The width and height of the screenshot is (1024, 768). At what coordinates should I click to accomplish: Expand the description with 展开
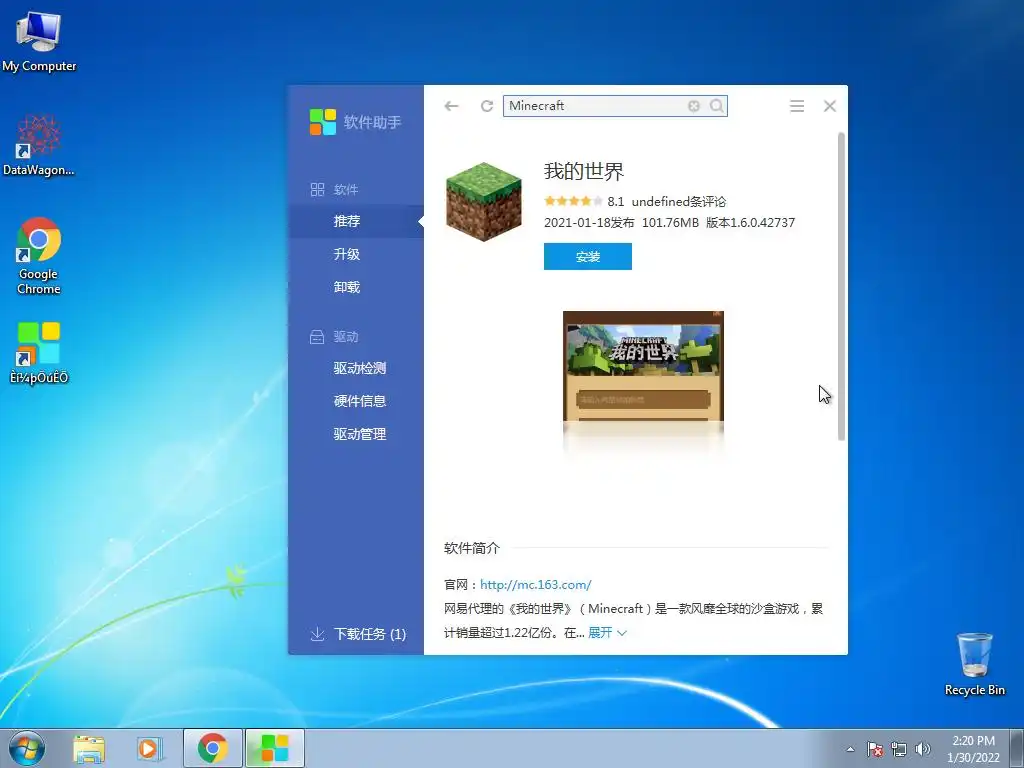click(x=607, y=632)
